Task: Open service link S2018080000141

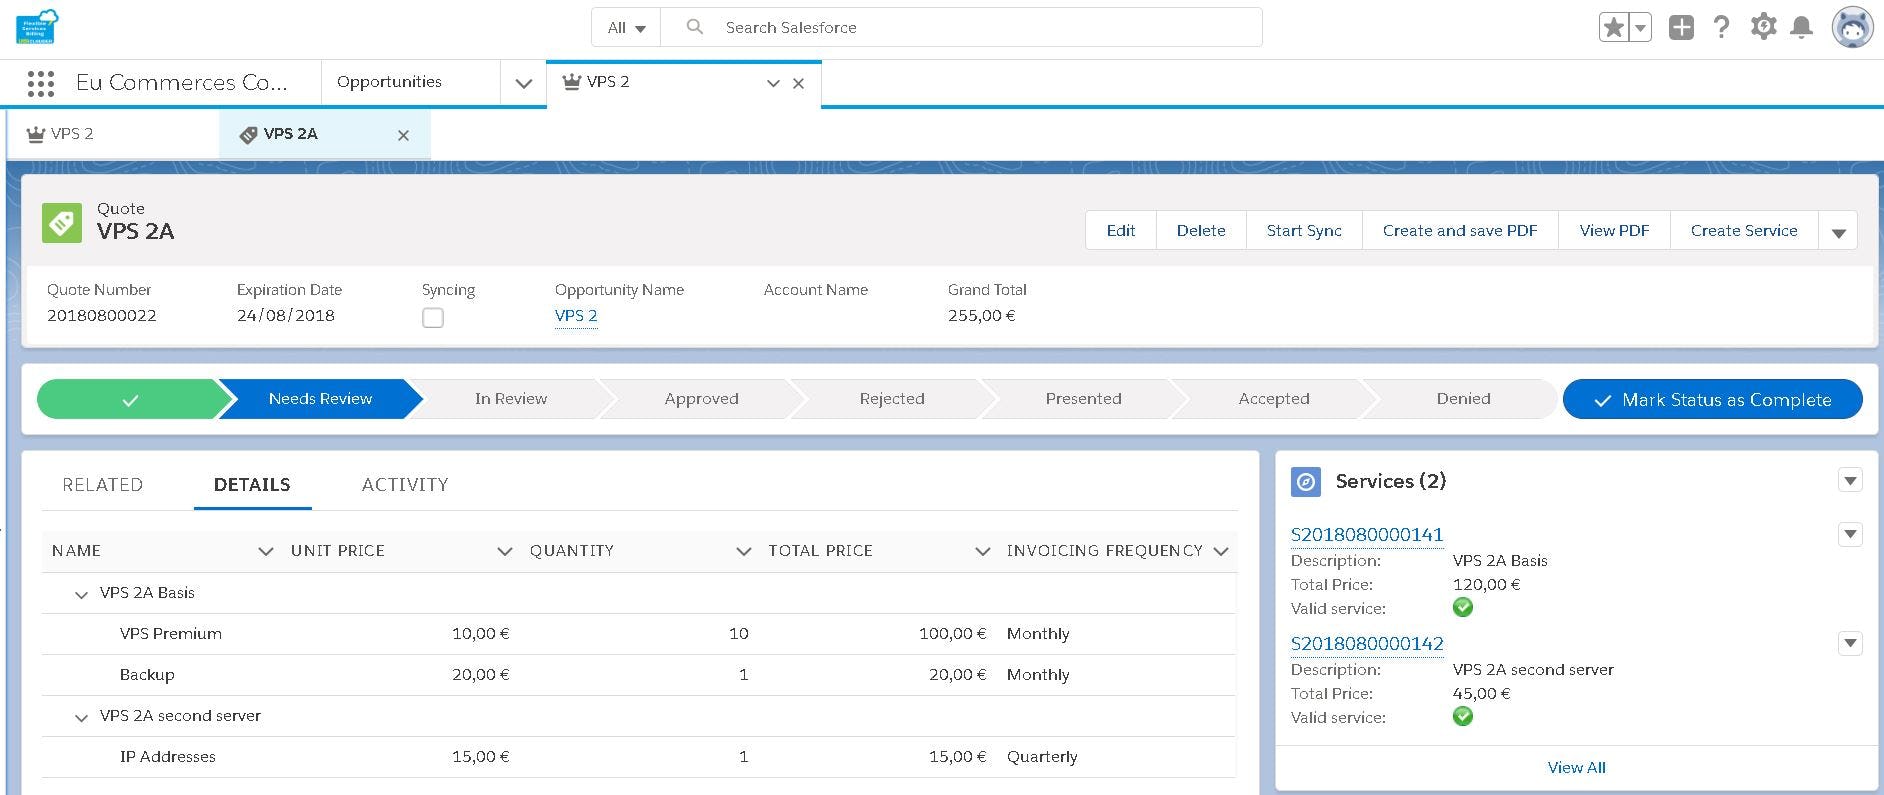Action: 1367,535
